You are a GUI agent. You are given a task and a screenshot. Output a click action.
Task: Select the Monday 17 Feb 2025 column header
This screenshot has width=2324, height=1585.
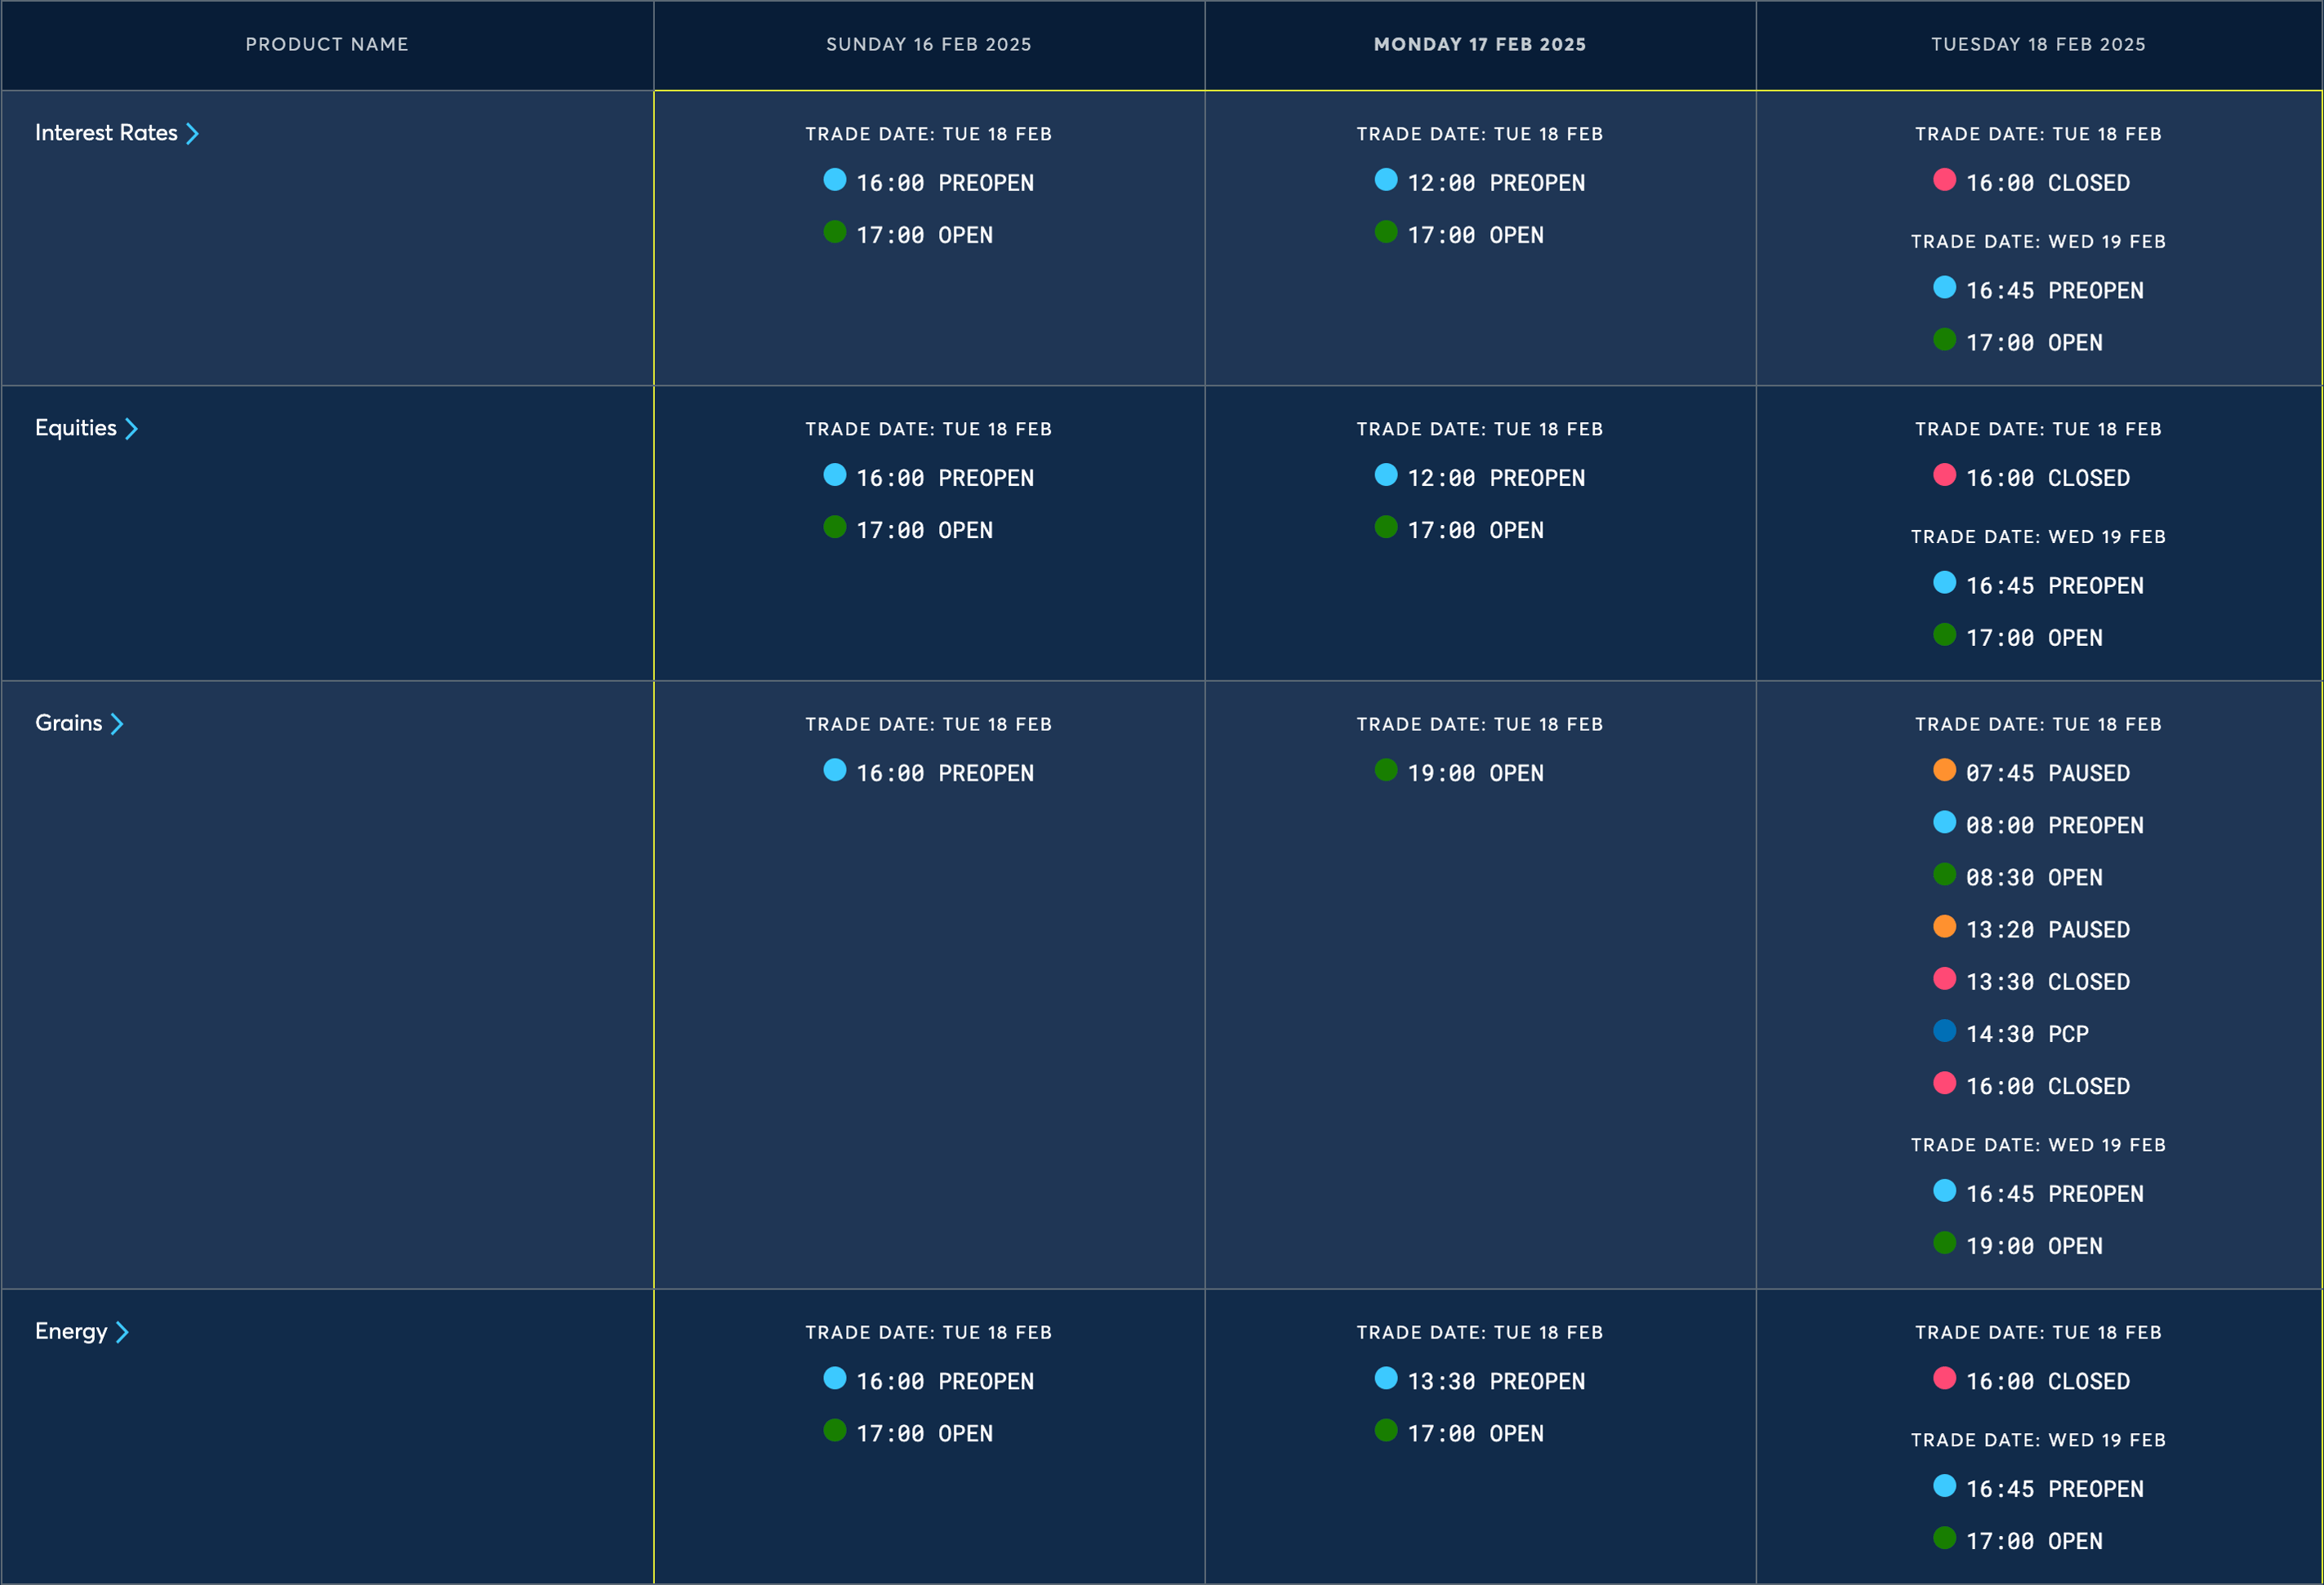point(1479,44)
